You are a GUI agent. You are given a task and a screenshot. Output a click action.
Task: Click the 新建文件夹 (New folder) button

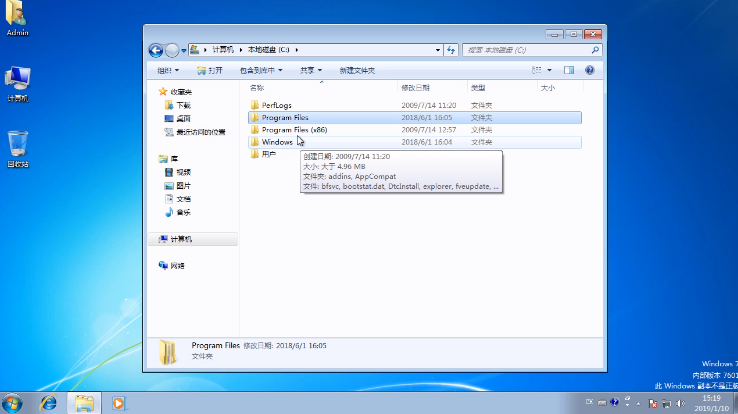pyautogui.click(x=357, y=70)
